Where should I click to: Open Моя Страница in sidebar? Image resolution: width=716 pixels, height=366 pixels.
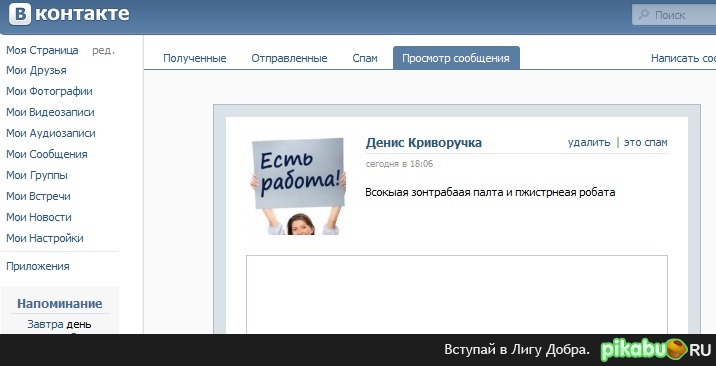point(42,50)
